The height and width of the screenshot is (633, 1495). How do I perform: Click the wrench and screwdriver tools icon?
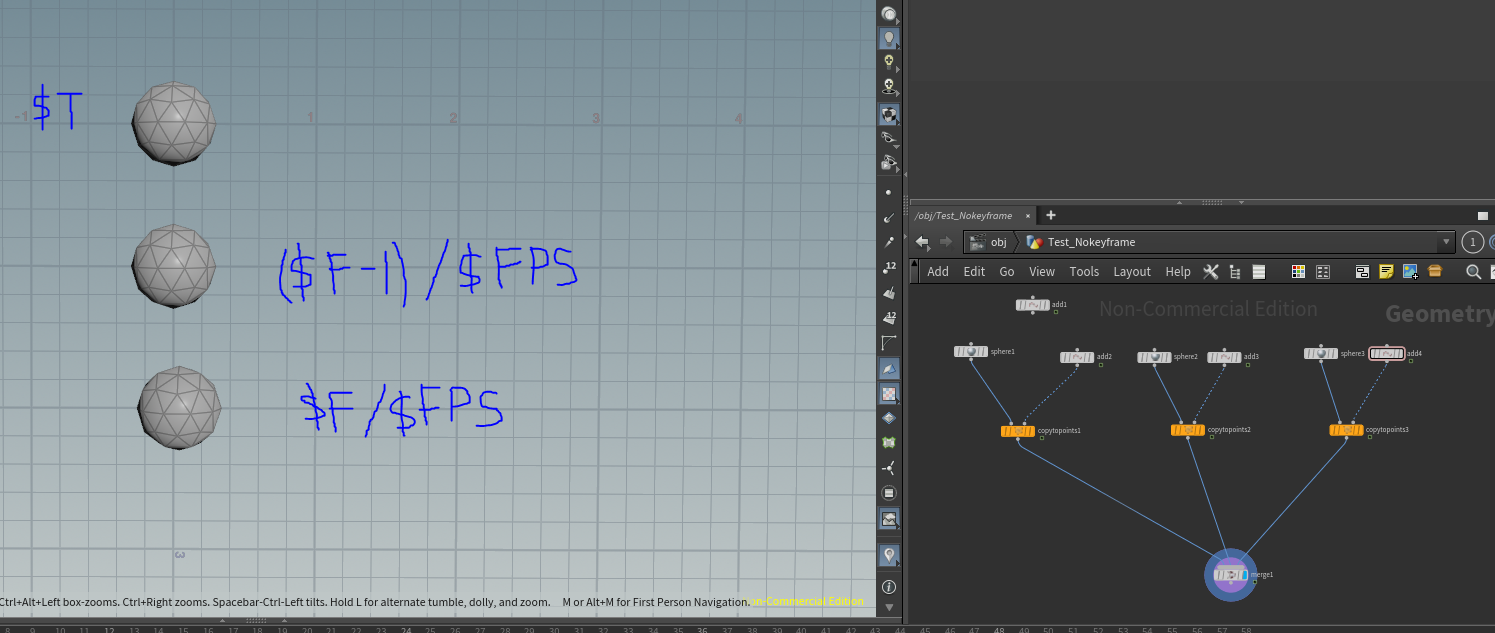(x=1211, y=271)
